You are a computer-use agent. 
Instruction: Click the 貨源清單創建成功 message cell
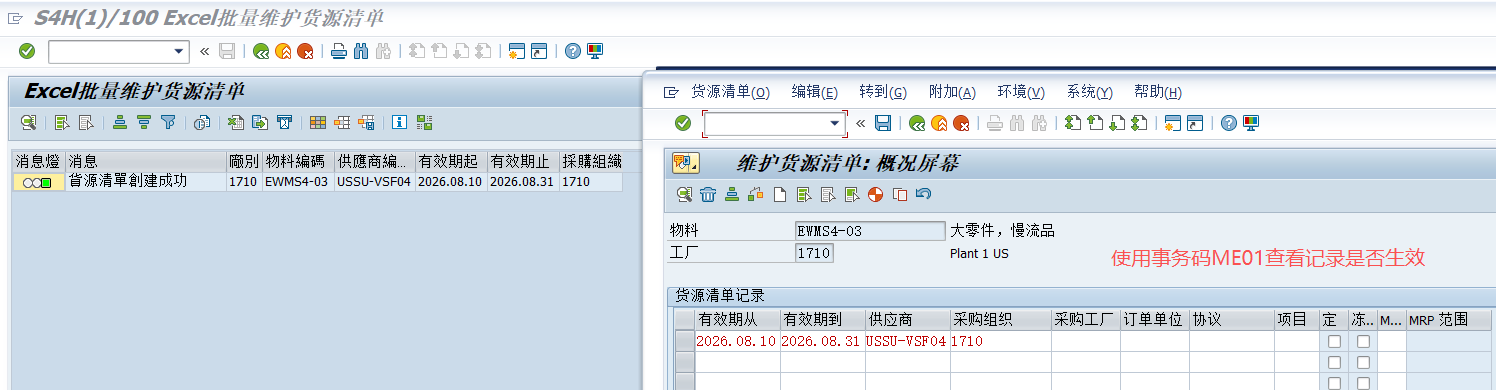[x=145, y=182]
